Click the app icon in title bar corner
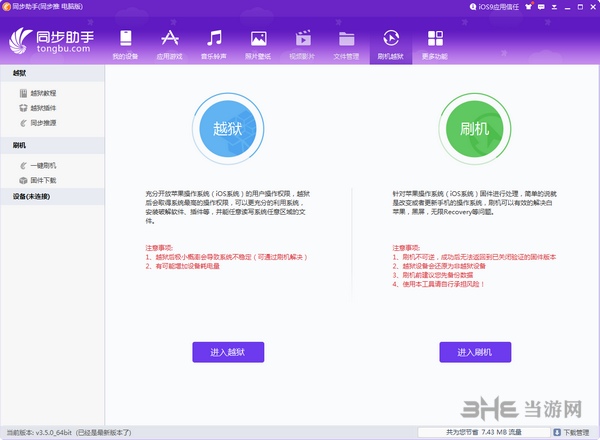Viewport: 600px width, 440px height. 6,7
